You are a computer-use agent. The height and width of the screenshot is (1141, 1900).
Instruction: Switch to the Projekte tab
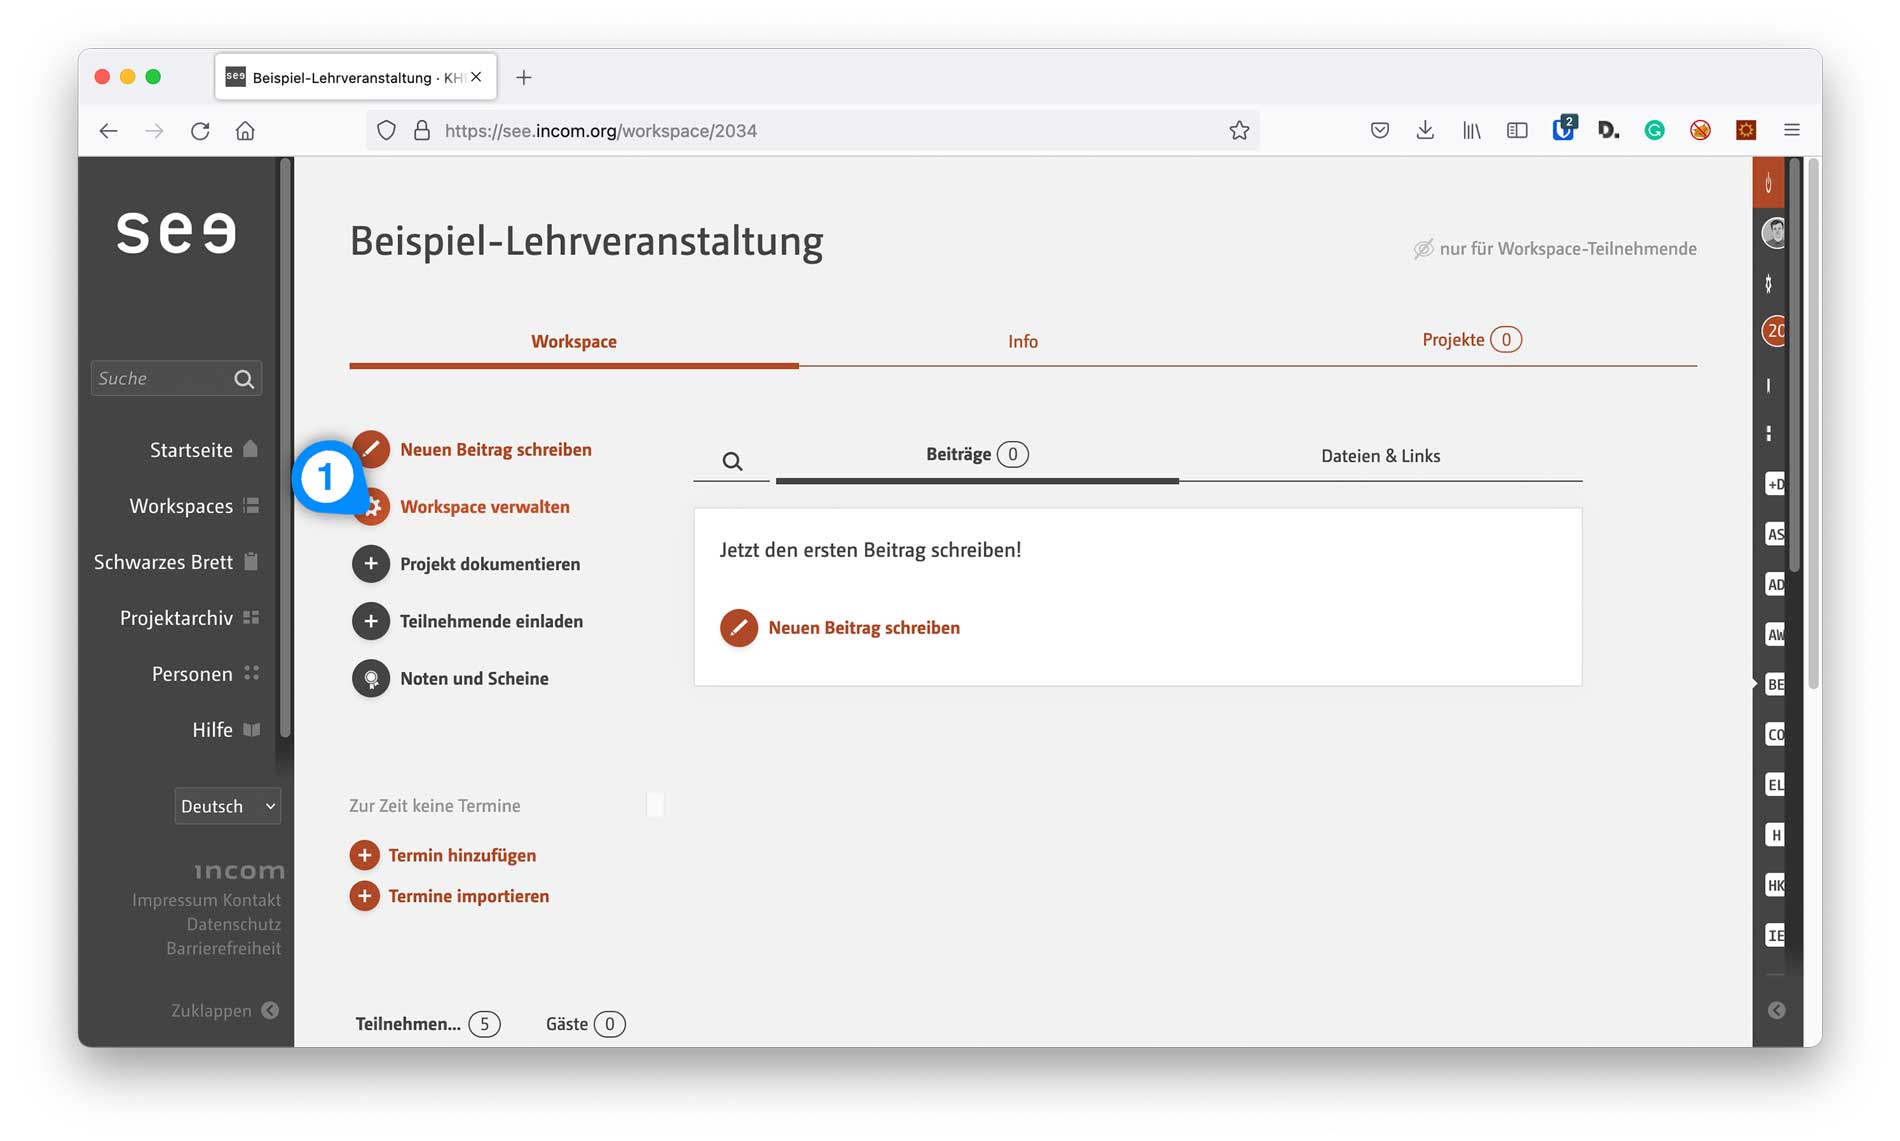coord(1471,340)
